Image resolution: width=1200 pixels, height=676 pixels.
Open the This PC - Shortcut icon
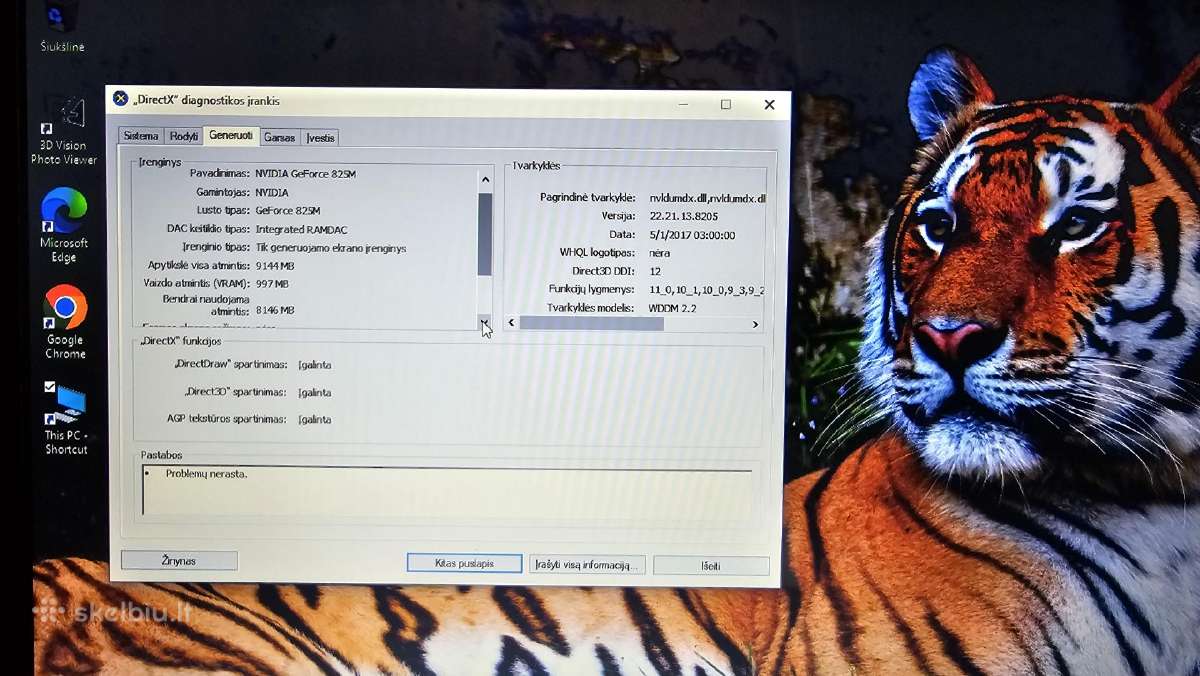(x=66, y=418)
